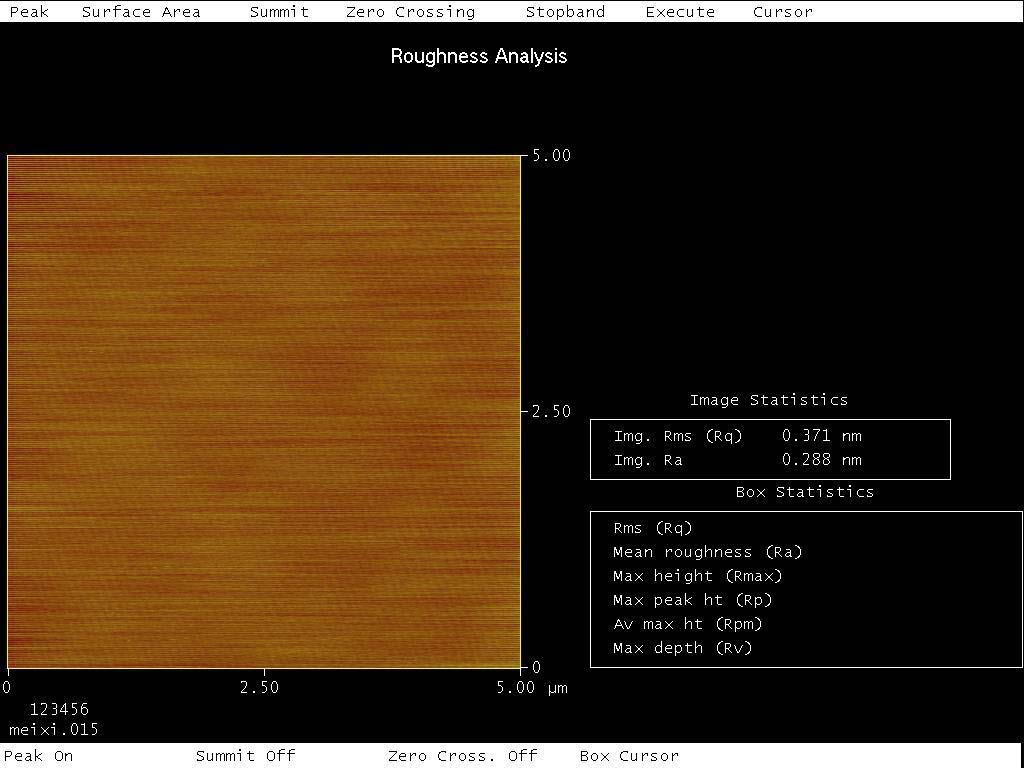The height and width of the screenshot is (768, 1024).
Task: Click Mean roughness (Ra) in Box Statistics
Action: [x=707, y=552]
